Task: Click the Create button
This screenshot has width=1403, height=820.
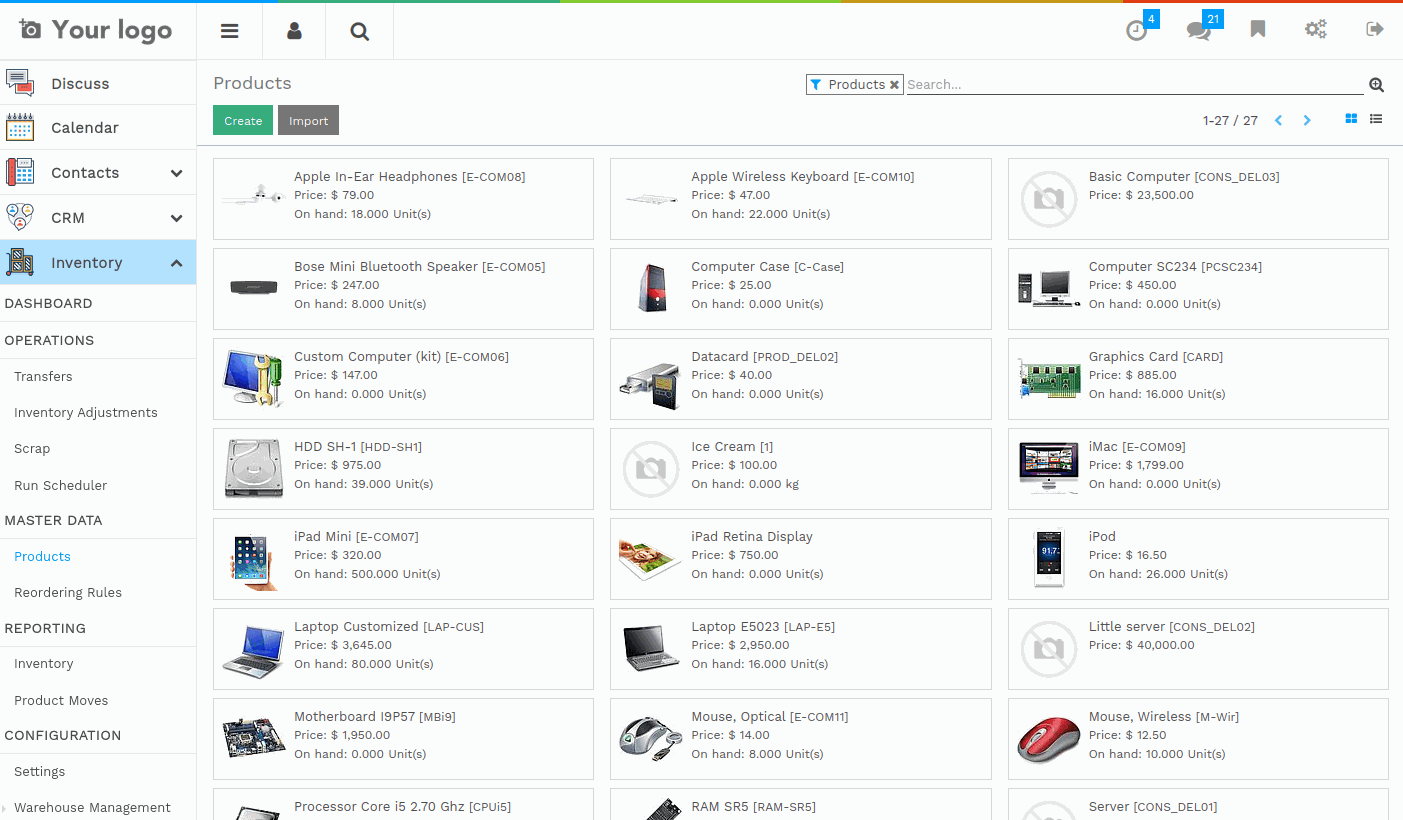Action: (x=243, y=120)
